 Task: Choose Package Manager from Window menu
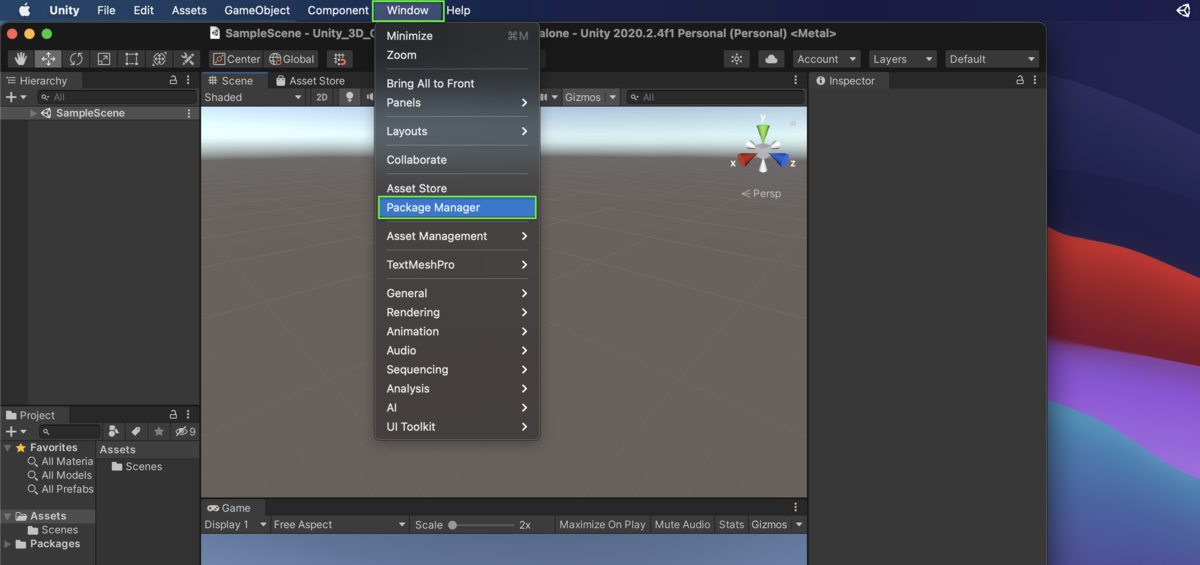pyautogui.click(x=458, y=207)
